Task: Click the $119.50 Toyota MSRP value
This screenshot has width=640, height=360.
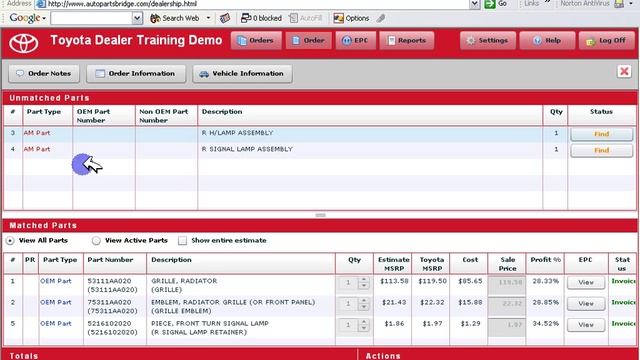Action: pyautogui.click(x=432, y=281)
